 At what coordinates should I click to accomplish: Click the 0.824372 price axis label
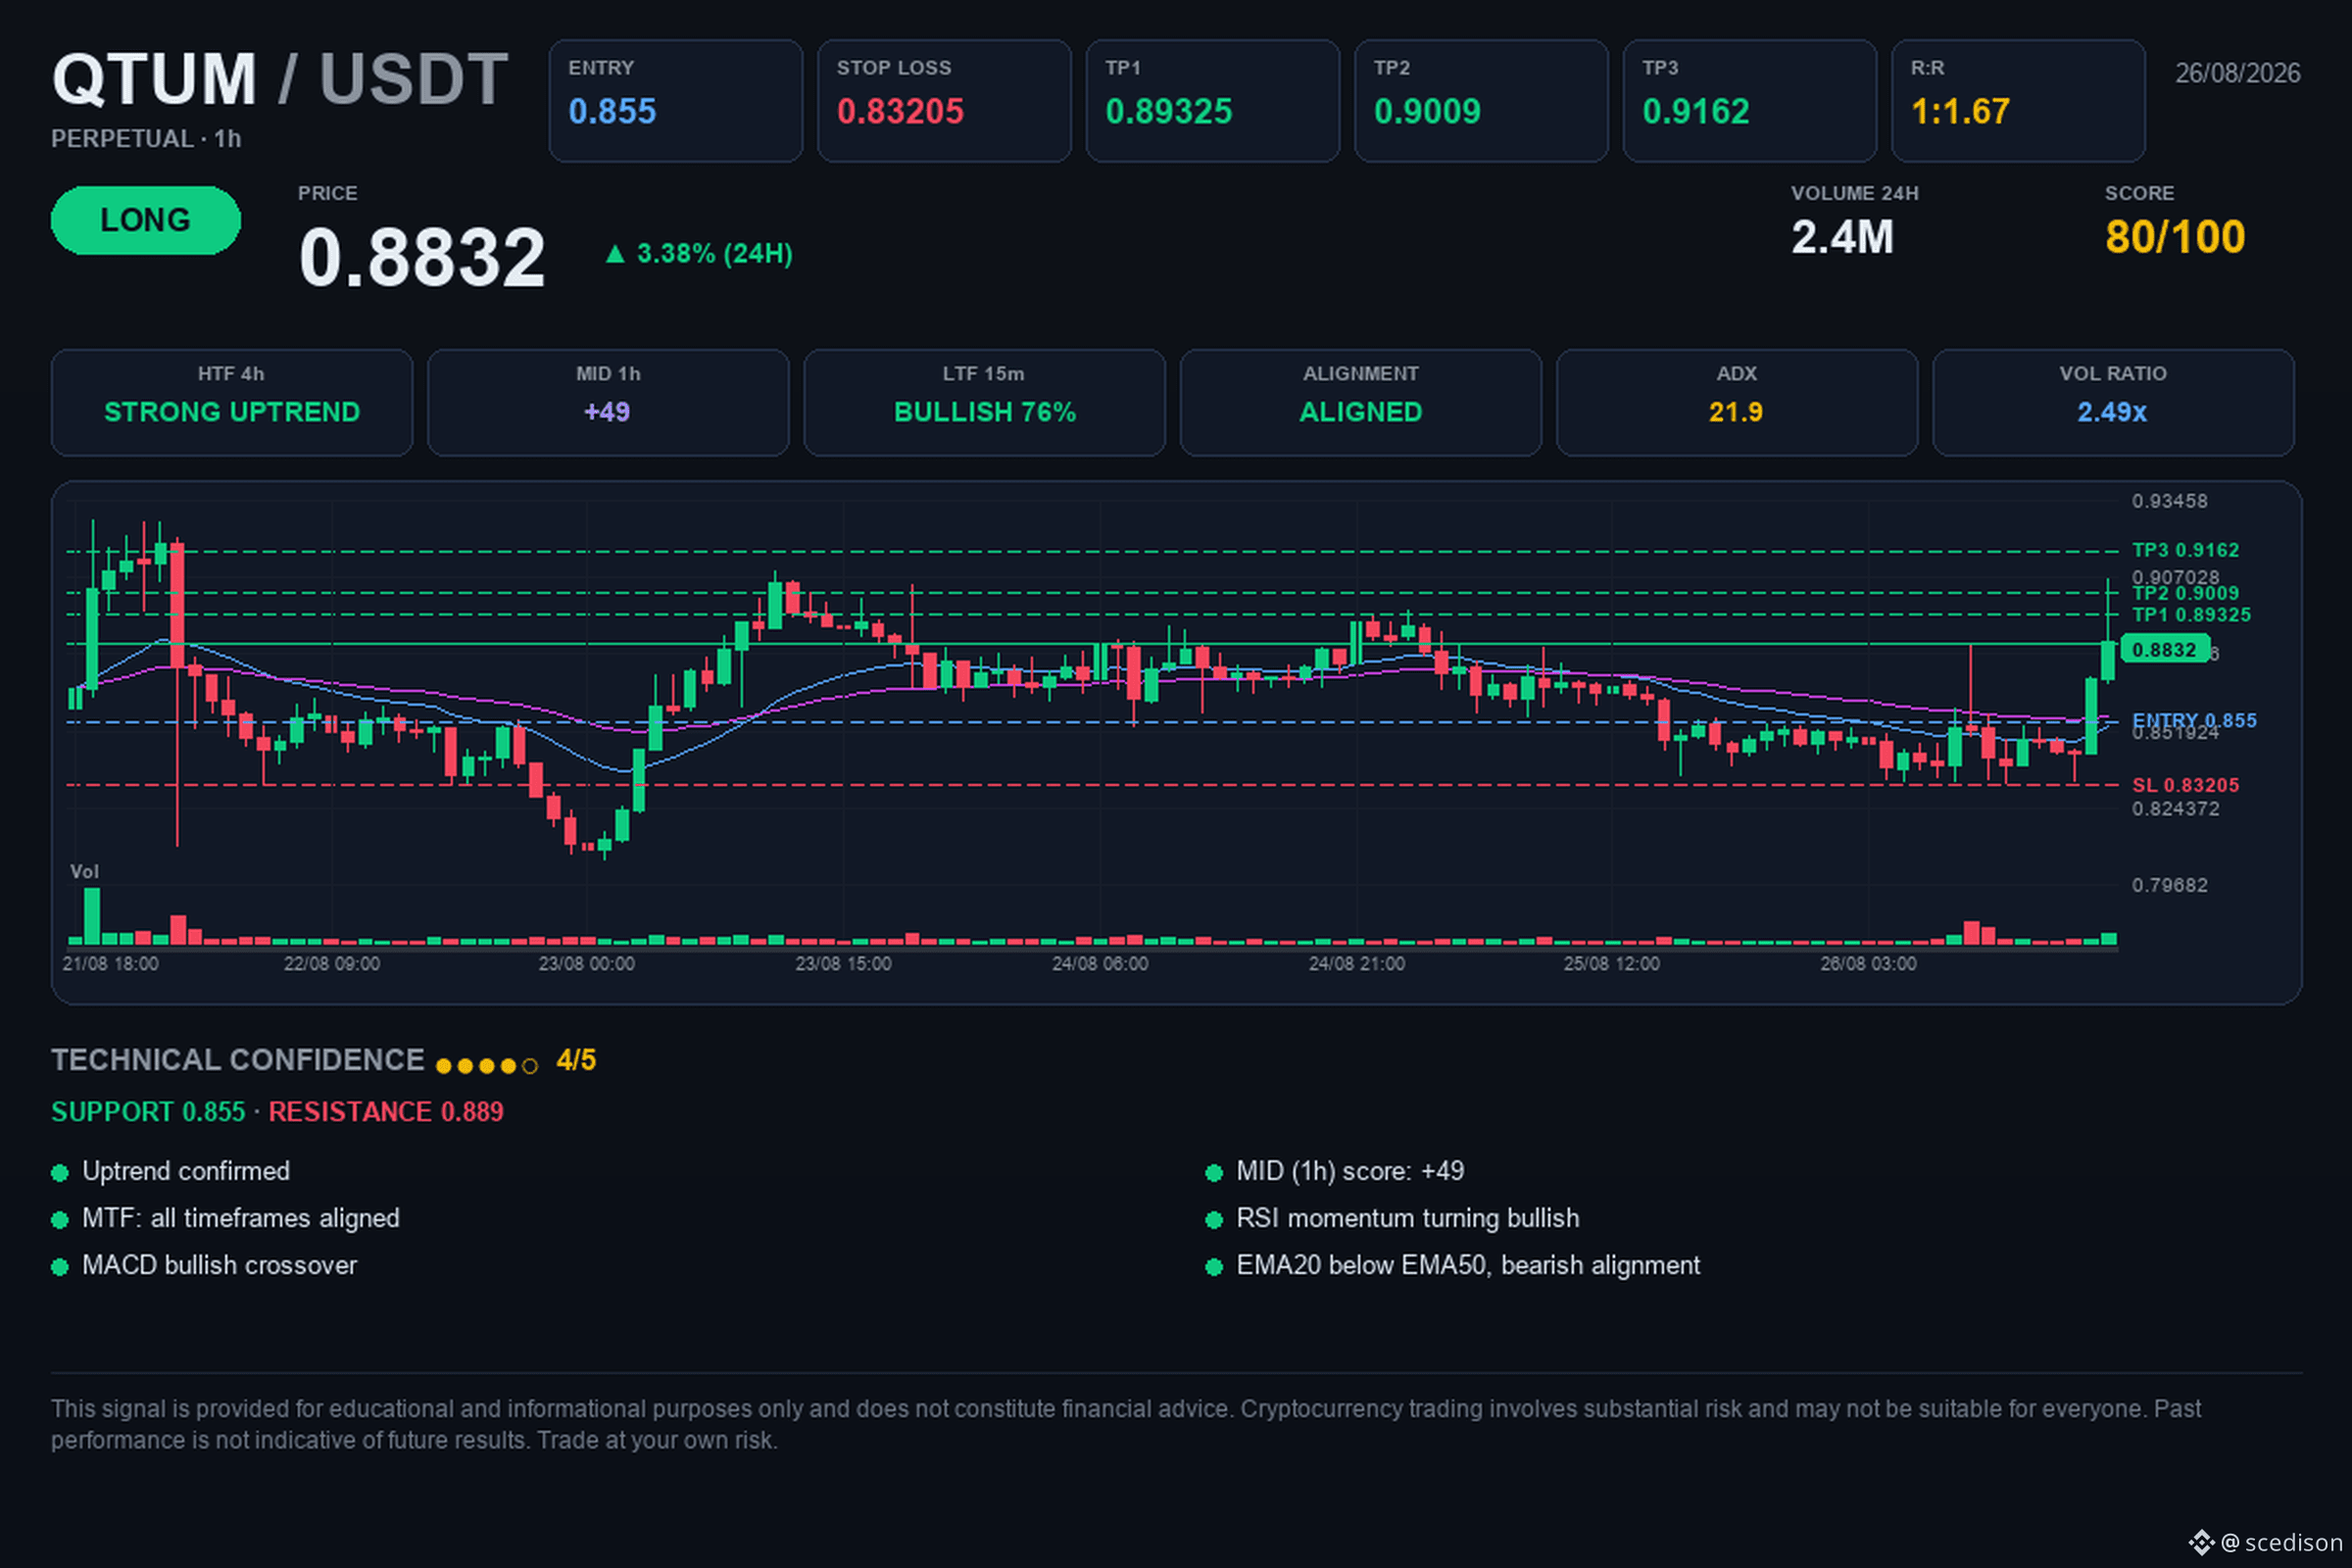(x=2175, y=809)
